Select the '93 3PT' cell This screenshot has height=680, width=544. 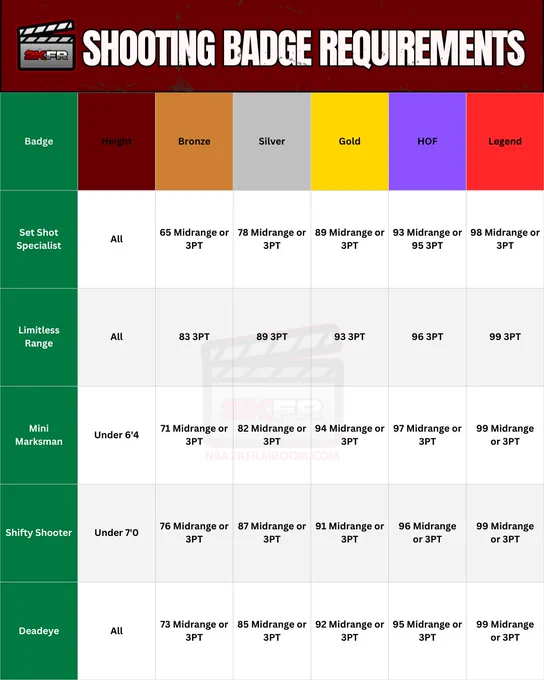click(349, 337)
